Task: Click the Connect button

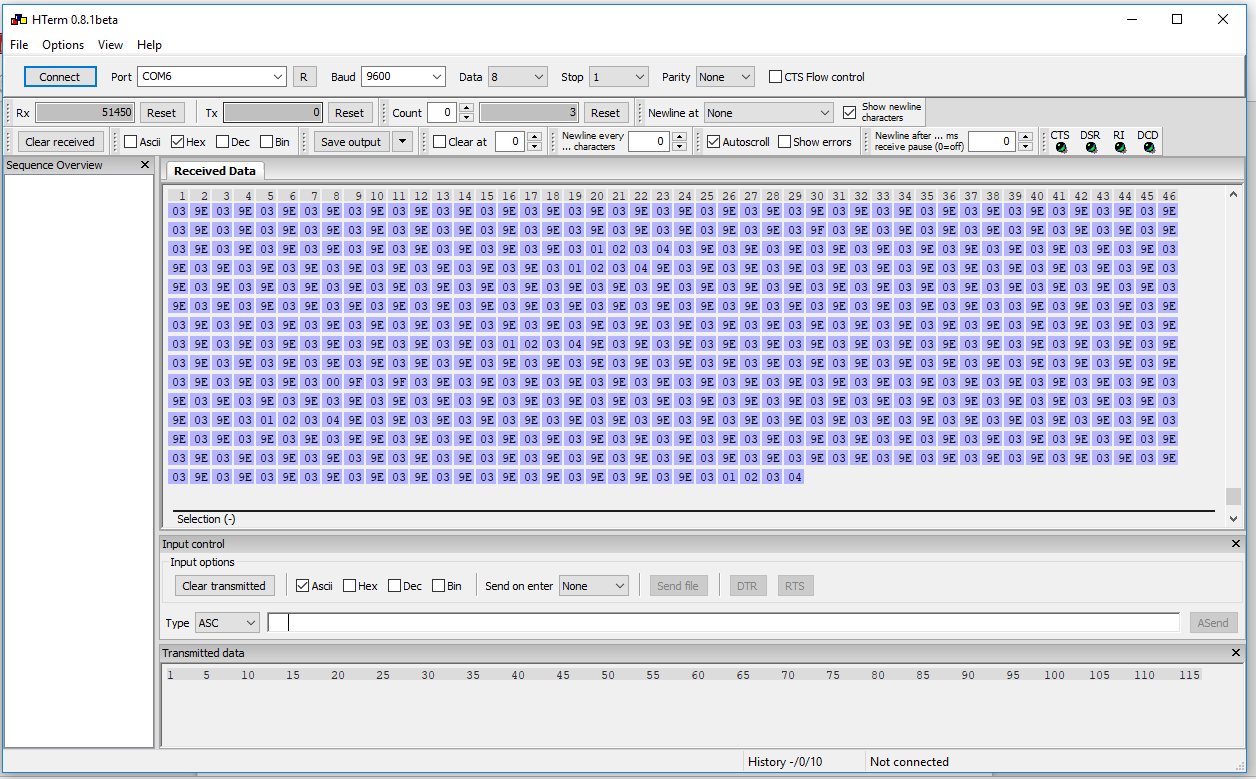Action: pyautogui.click(x=60, y=77)
